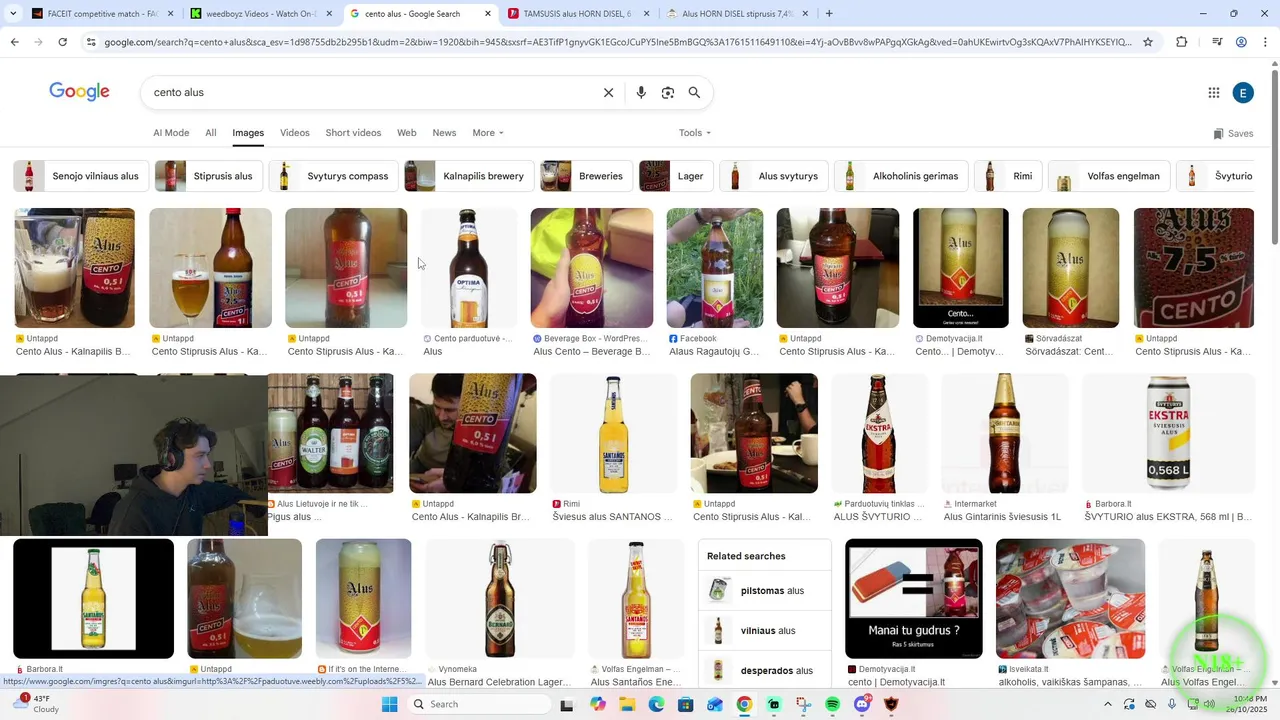The image size is (1280, 720).
Task: Select the Svyturys compass filter chip
Action: click(x=334, y=176)
